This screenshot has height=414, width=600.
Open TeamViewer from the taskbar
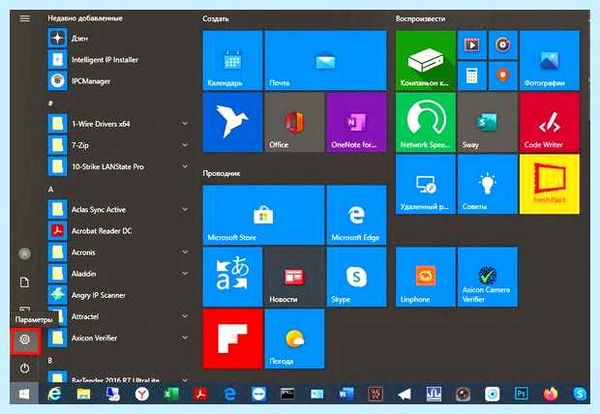click(x=259, y=394)
